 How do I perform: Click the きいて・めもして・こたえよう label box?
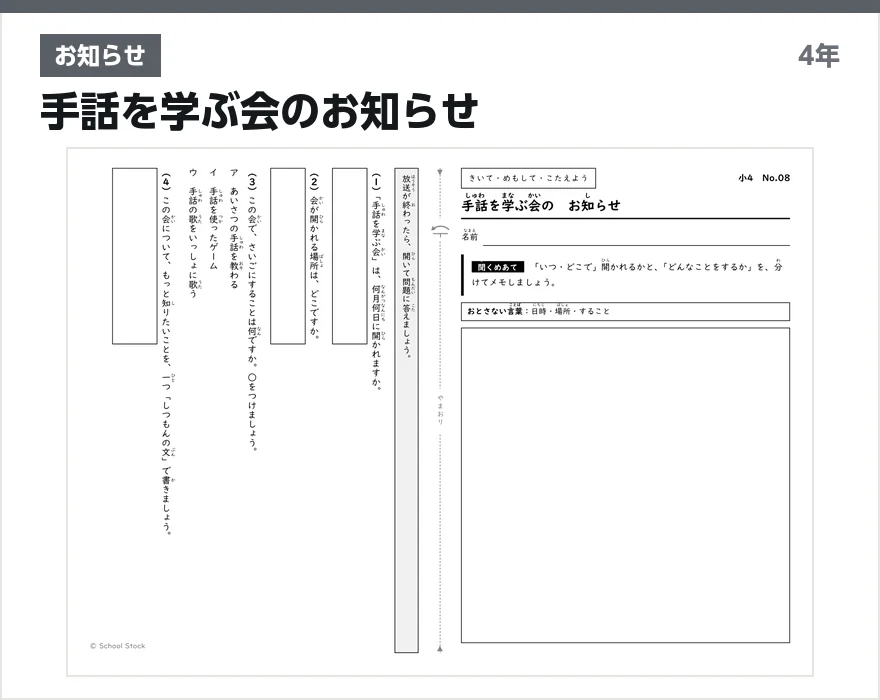[x=528, y=178]
